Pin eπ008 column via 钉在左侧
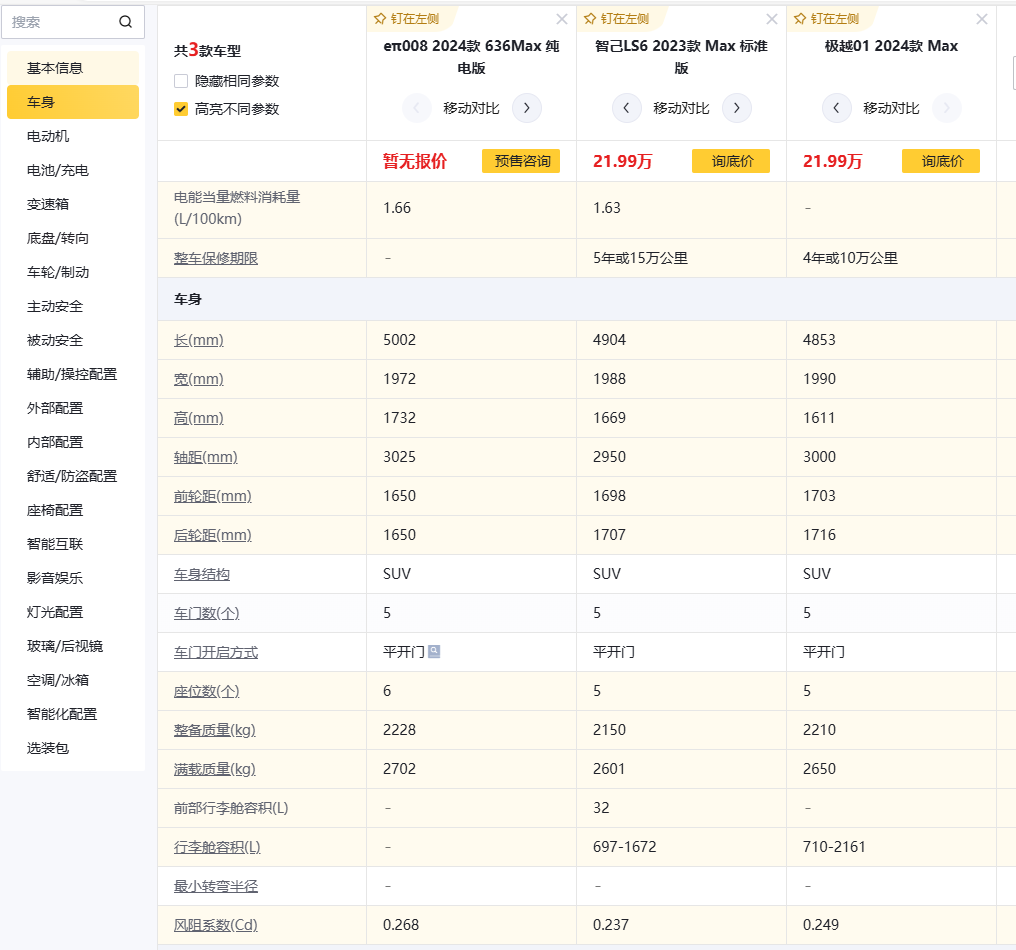This screenshot has width=1016, height=950. [x=406, y=19]
